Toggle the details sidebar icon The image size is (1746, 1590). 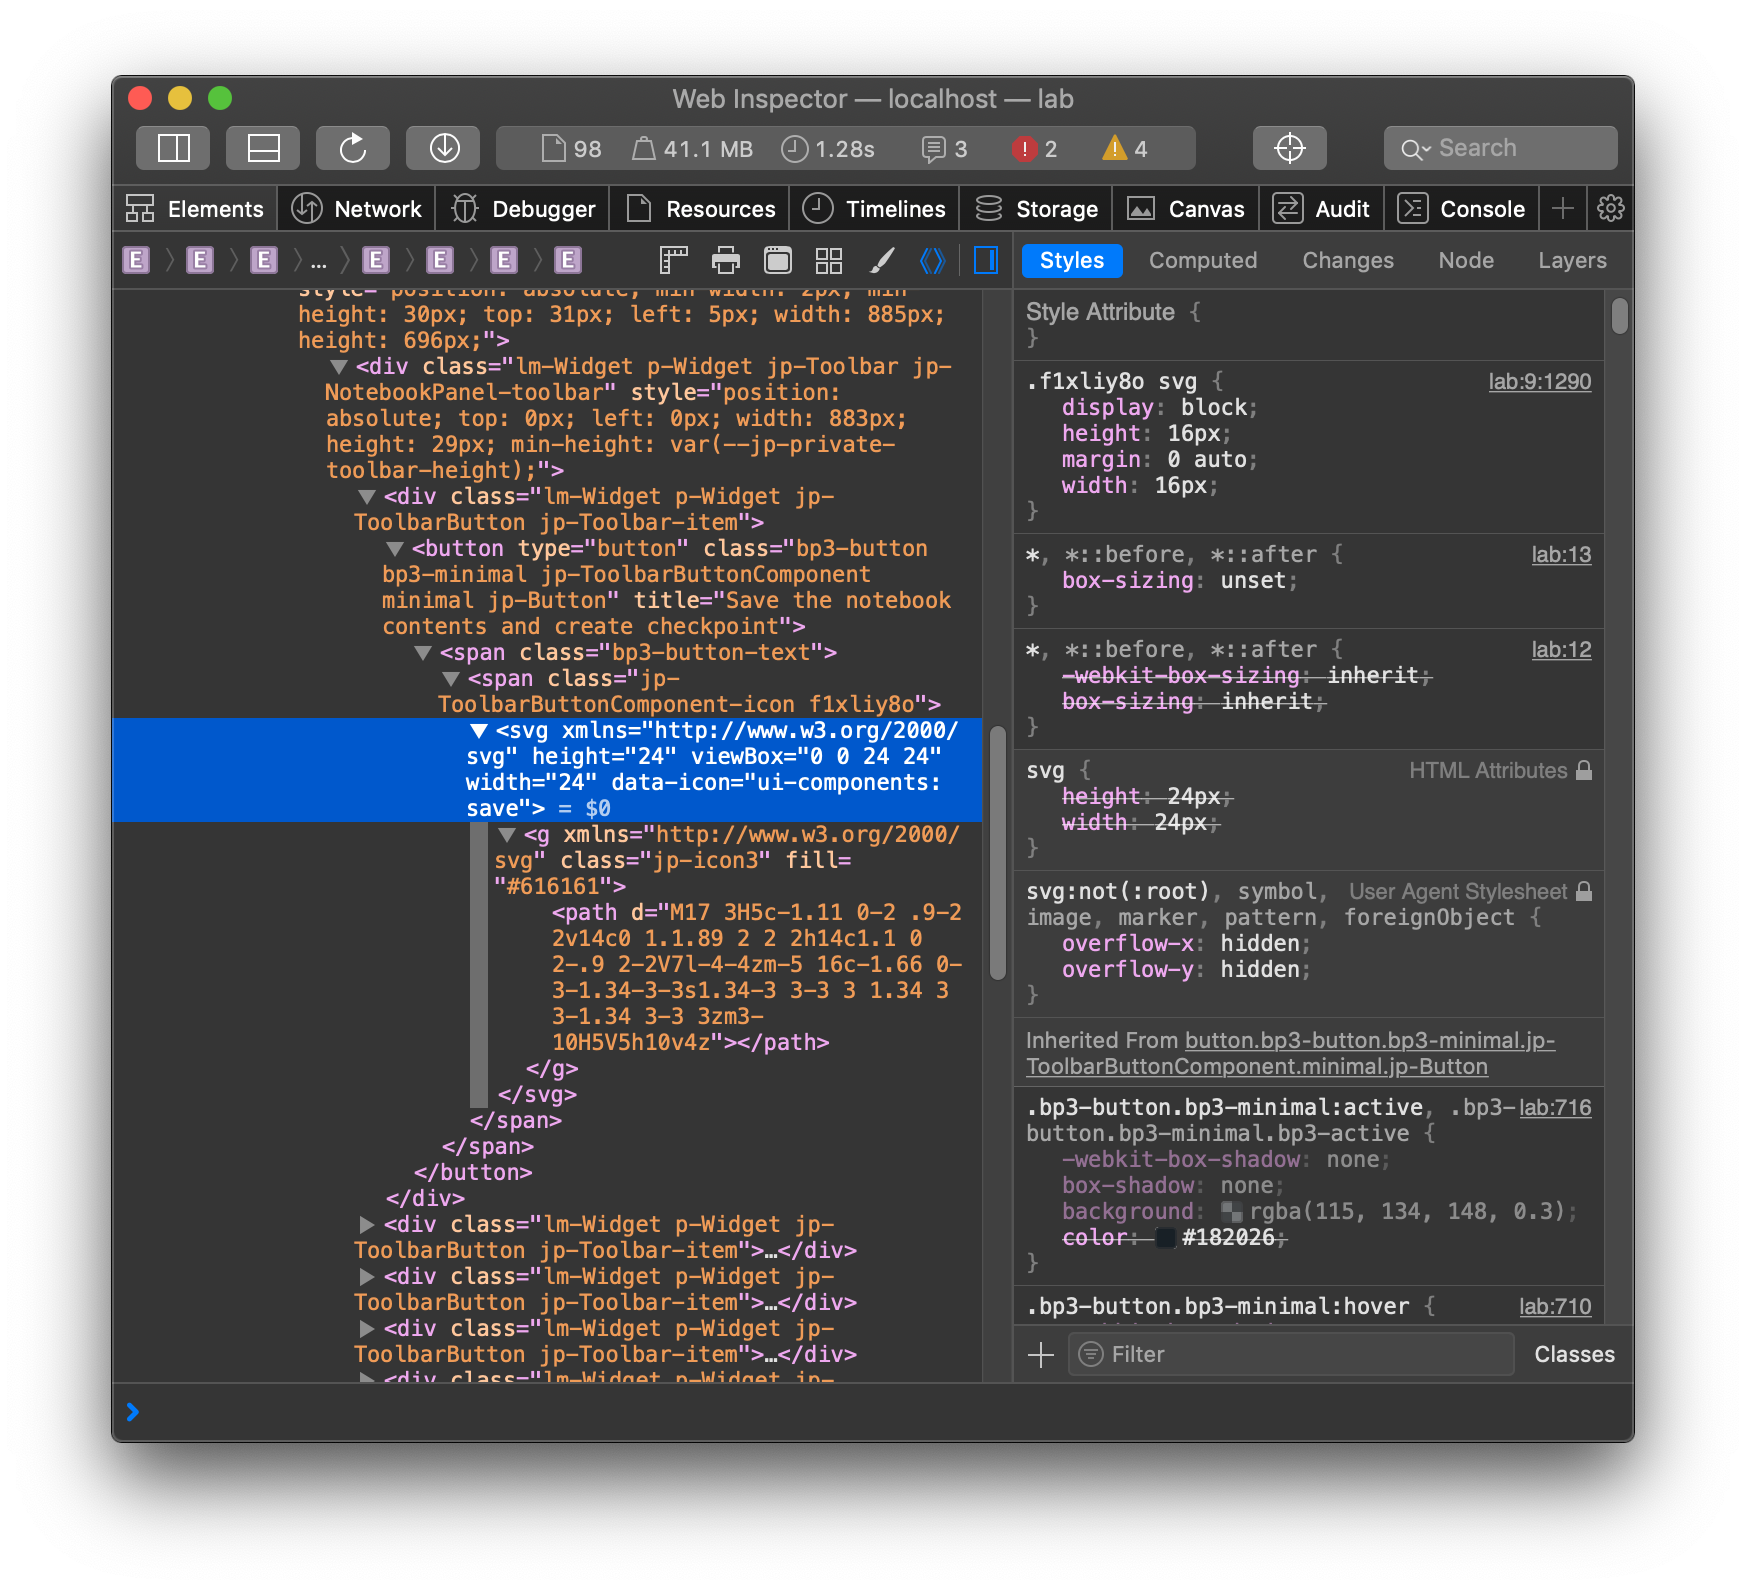click(986, 260)
